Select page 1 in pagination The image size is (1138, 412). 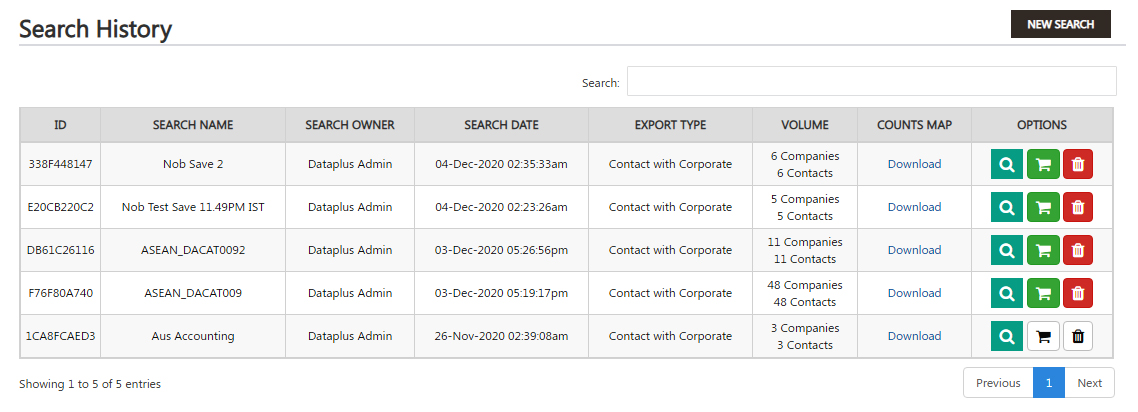coord(1049,383)
